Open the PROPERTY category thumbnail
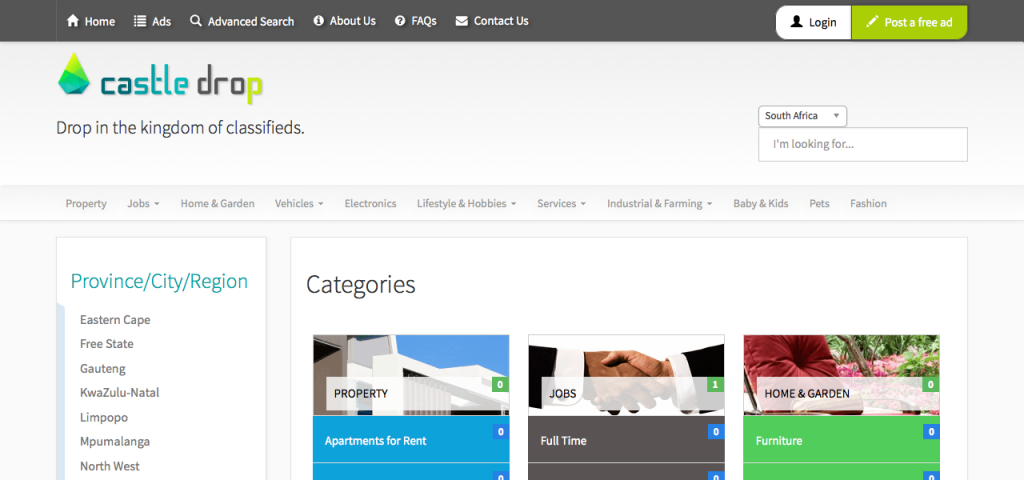This screenshot has height=480, width=1024. point(411,375)
